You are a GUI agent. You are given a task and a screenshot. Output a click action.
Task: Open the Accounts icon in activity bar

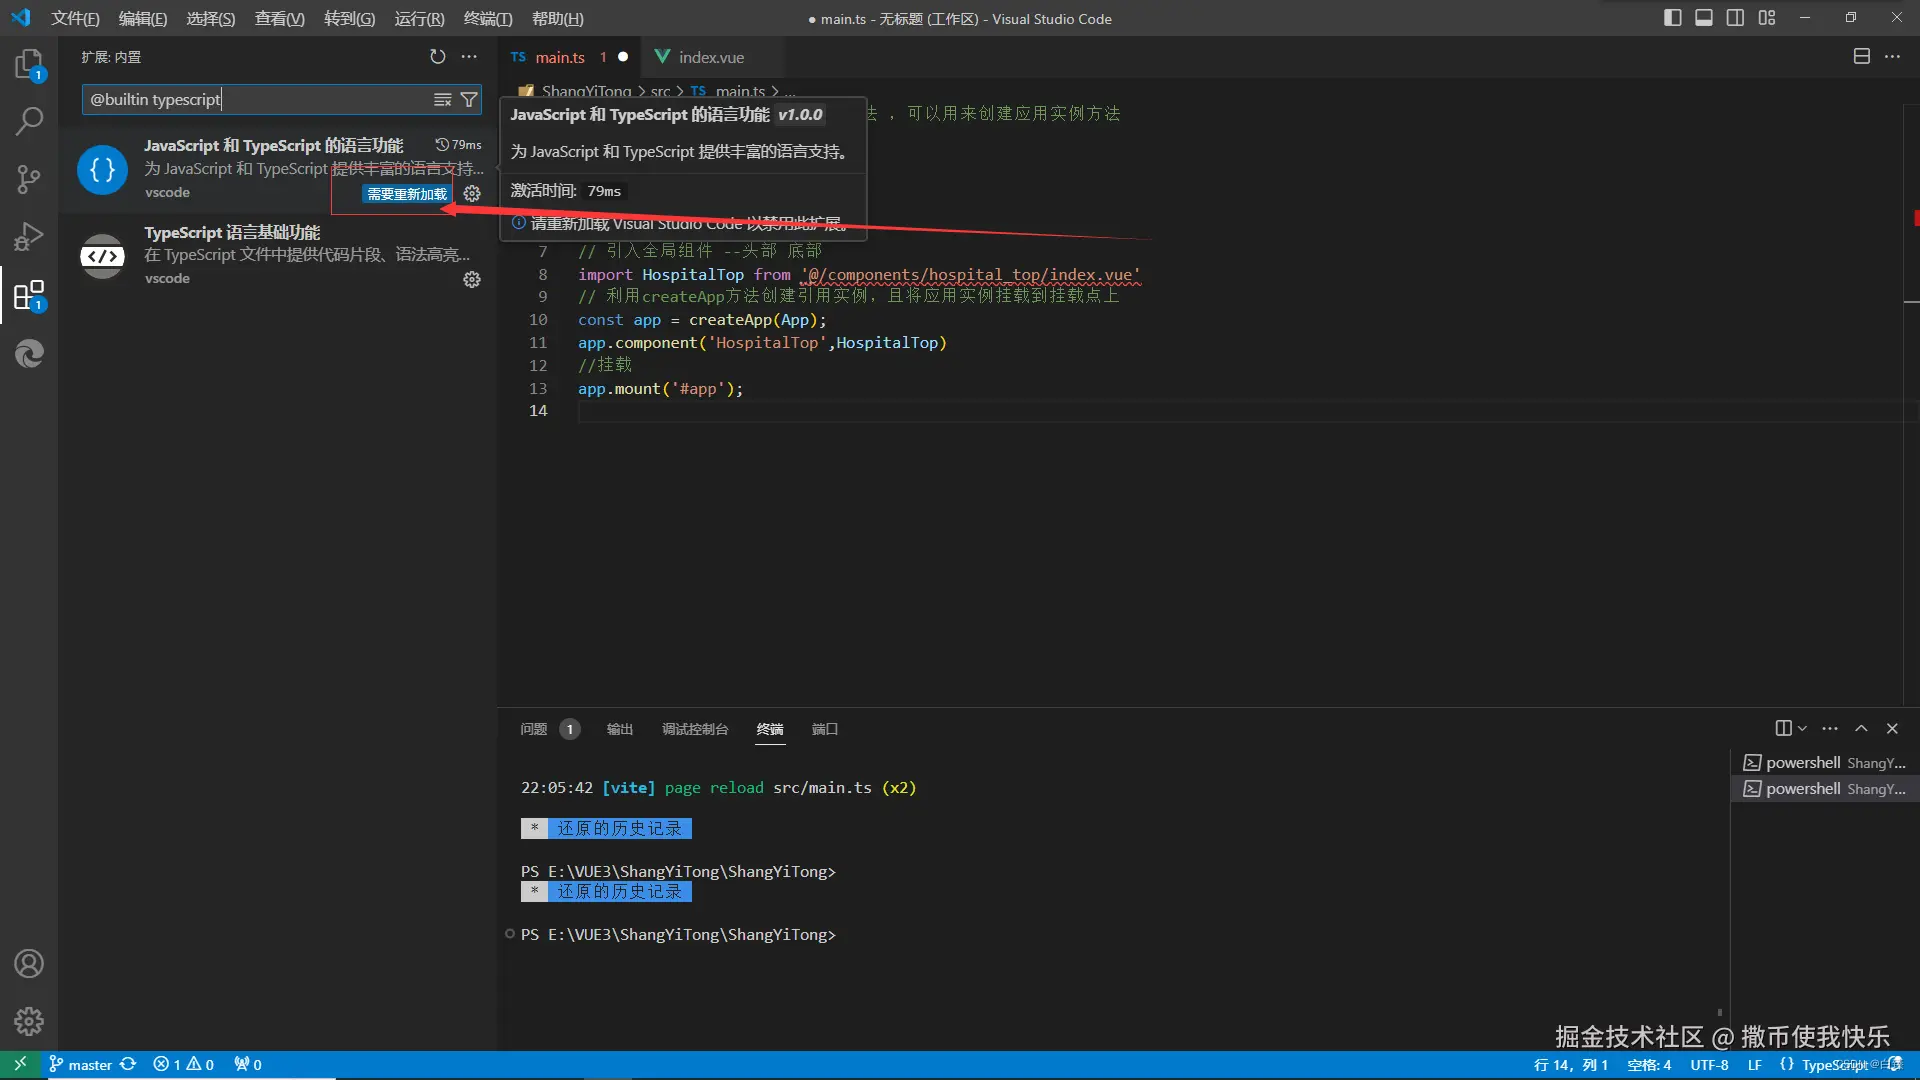[x=28, y=964]
